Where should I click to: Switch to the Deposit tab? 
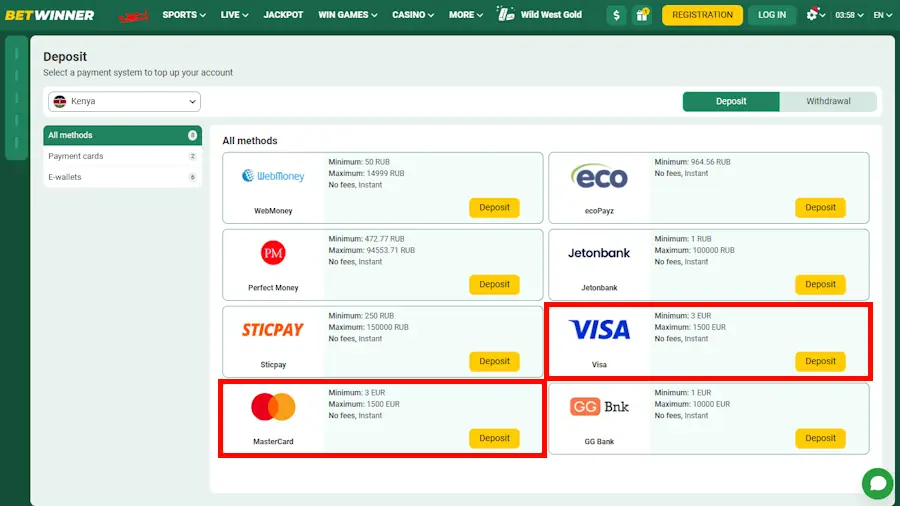(x=731, y=102)
